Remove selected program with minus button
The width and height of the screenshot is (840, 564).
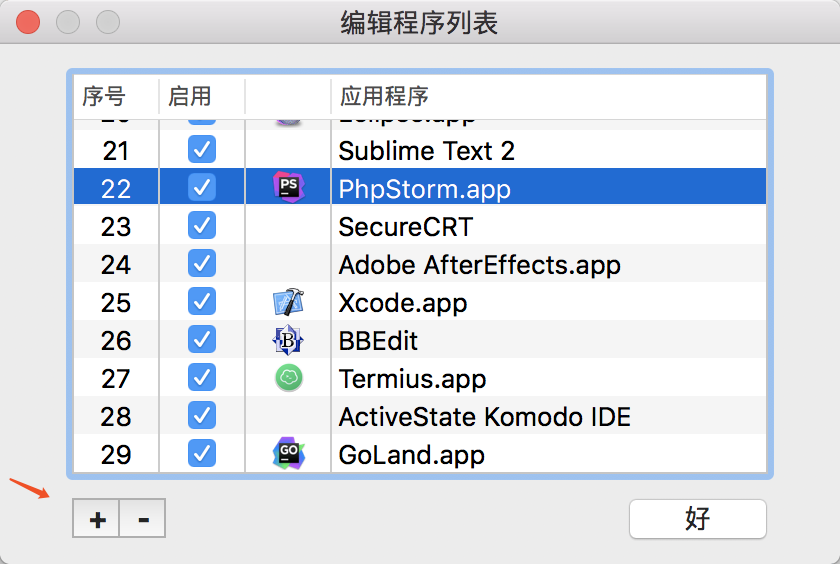(x=142, y=518)
